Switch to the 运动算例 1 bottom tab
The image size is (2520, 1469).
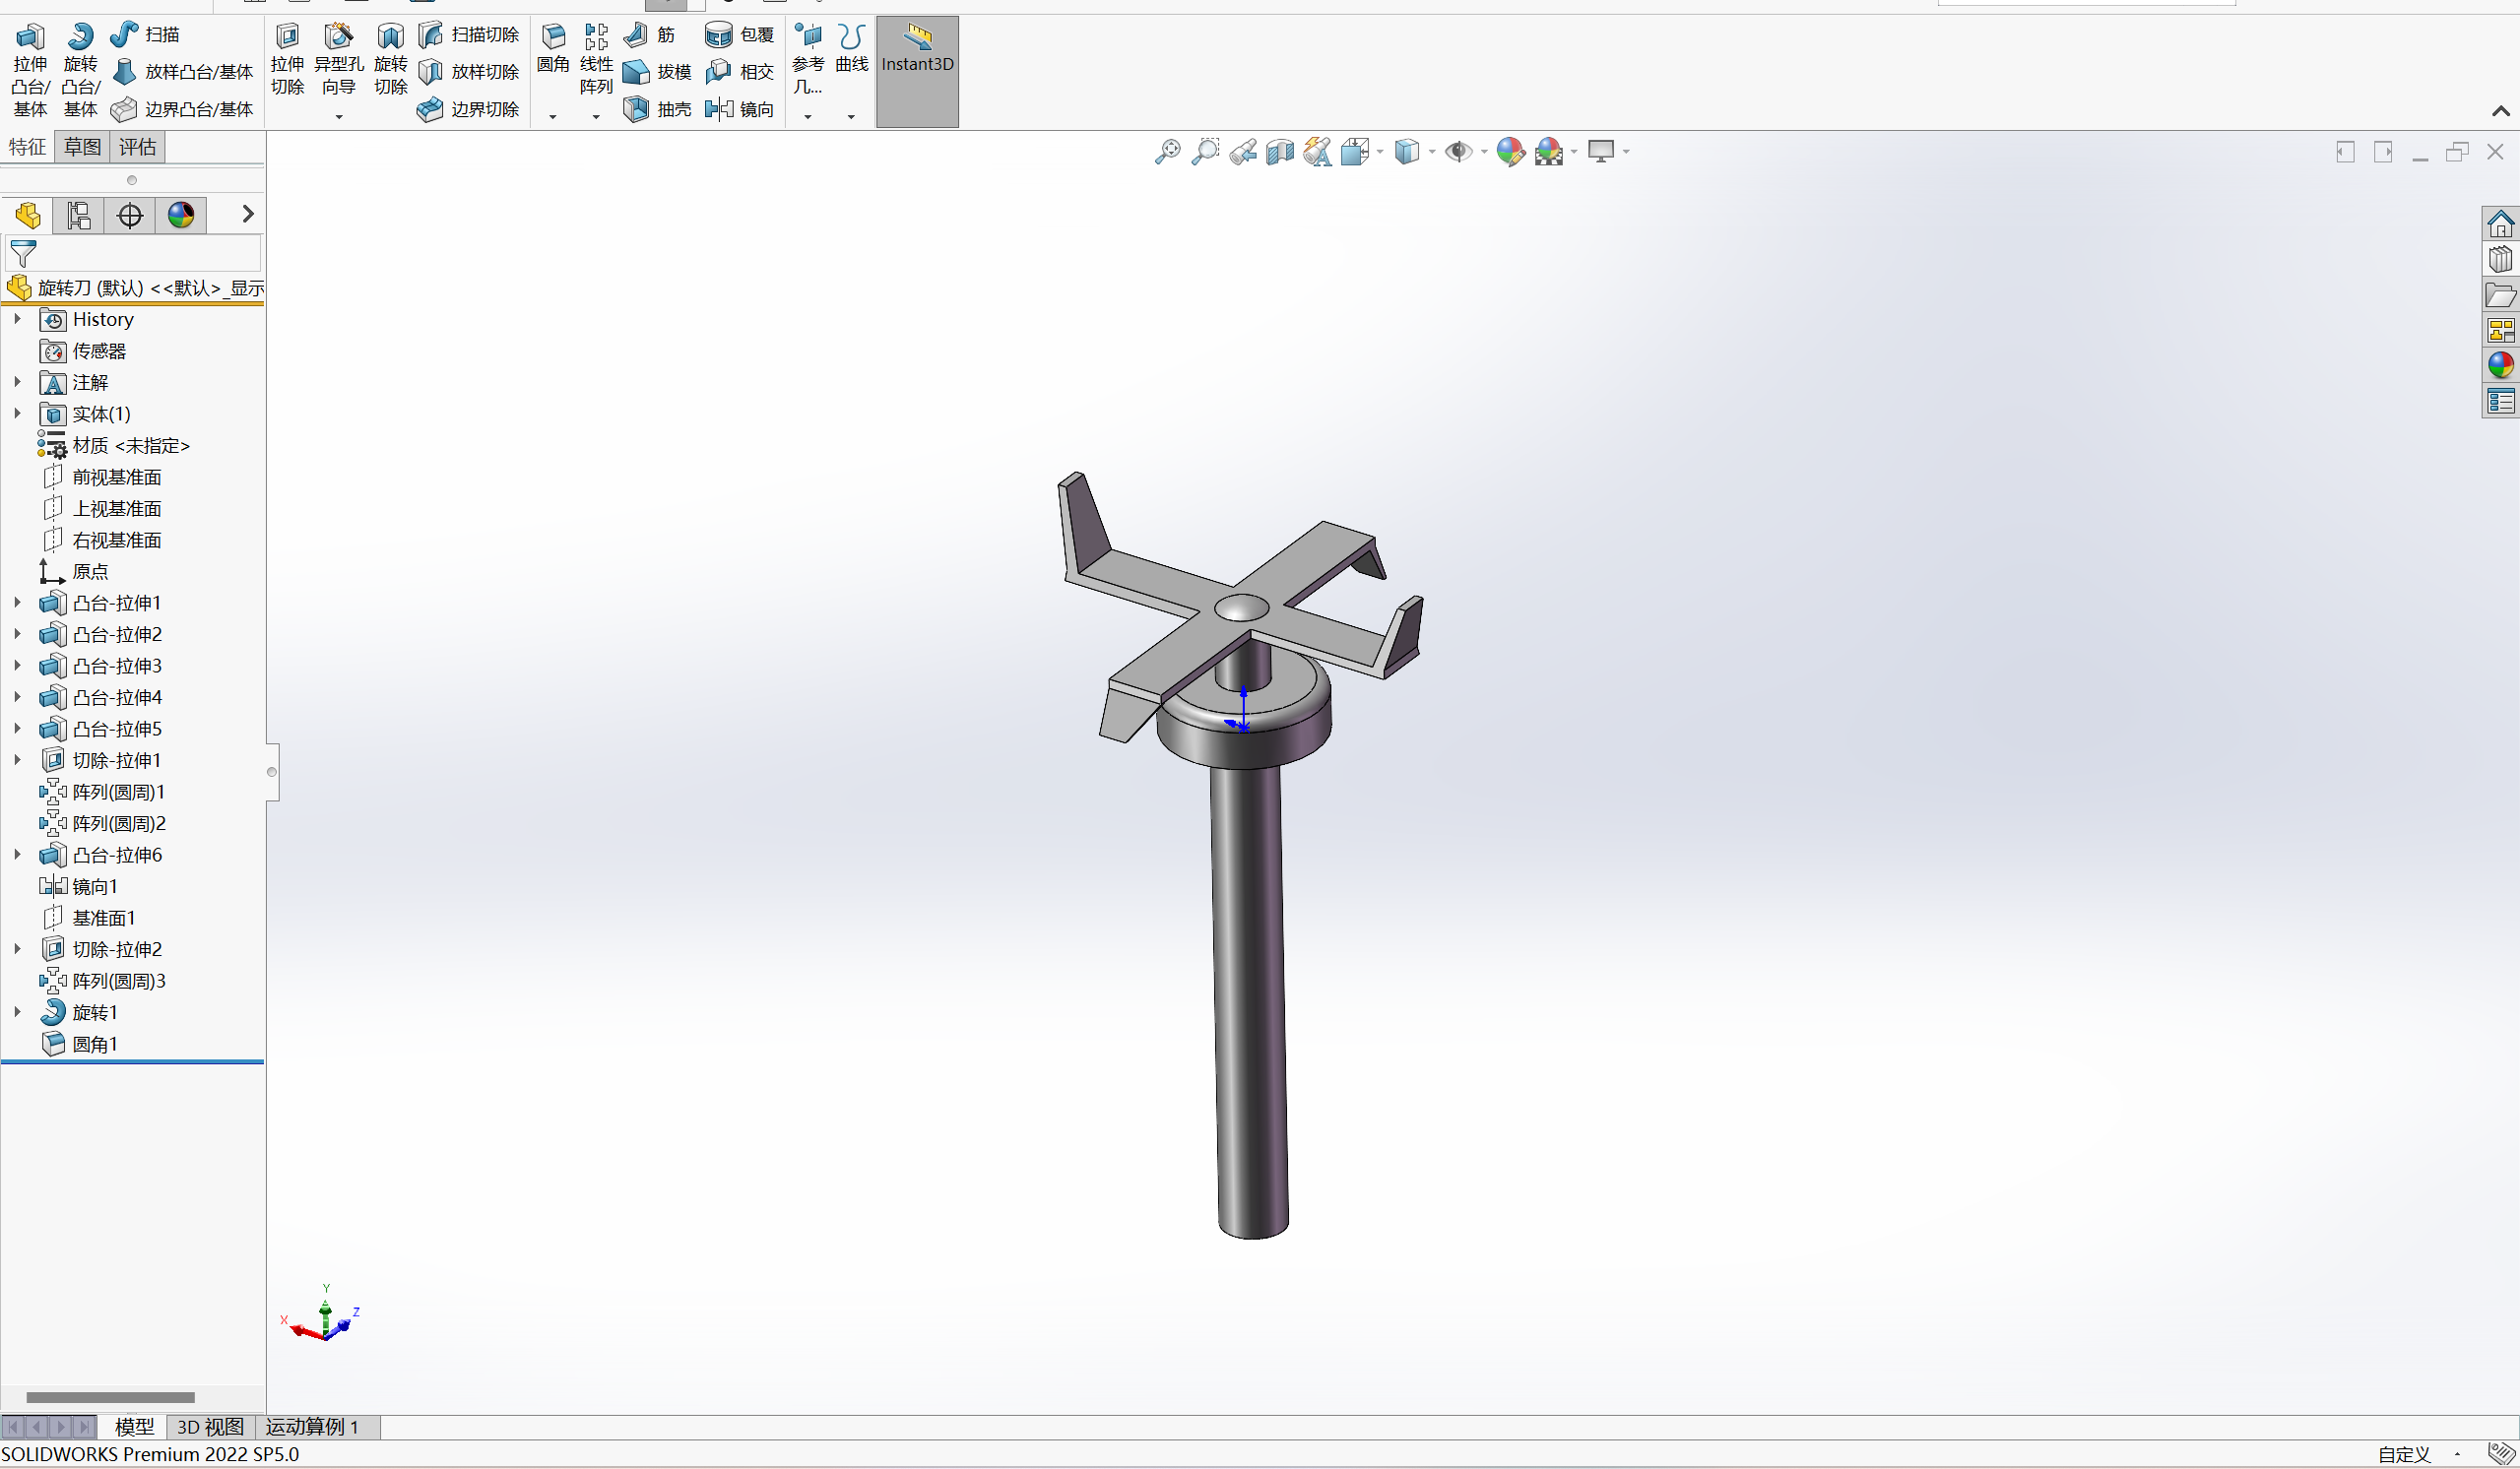(311, 1427)
